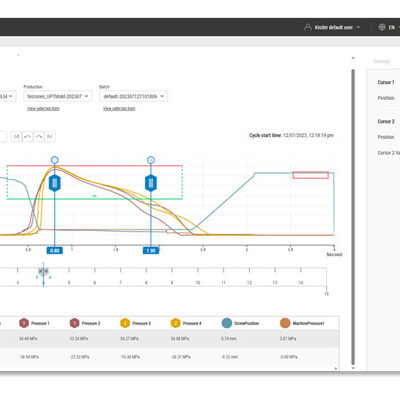Select the Cursor 2 heading in side panel
The width and height of the screenshot is (400, 395).
pyautogui.click(x=386, y=121)
